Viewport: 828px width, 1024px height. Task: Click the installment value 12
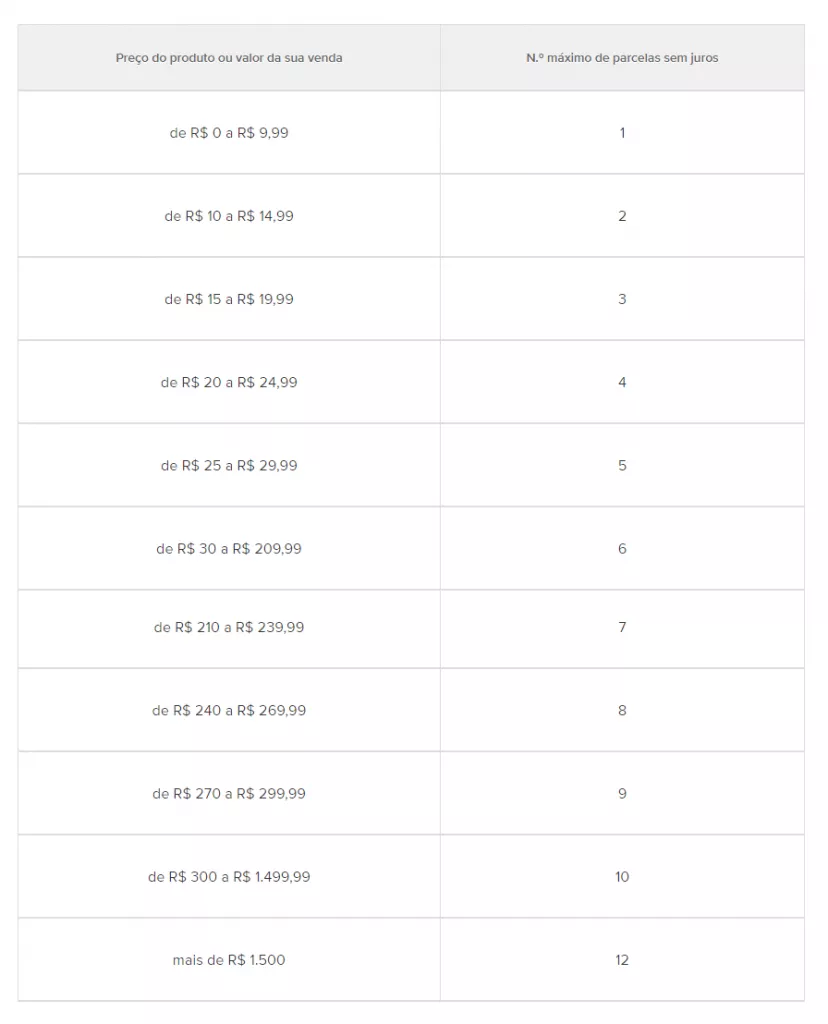click(x=622, y=960)
